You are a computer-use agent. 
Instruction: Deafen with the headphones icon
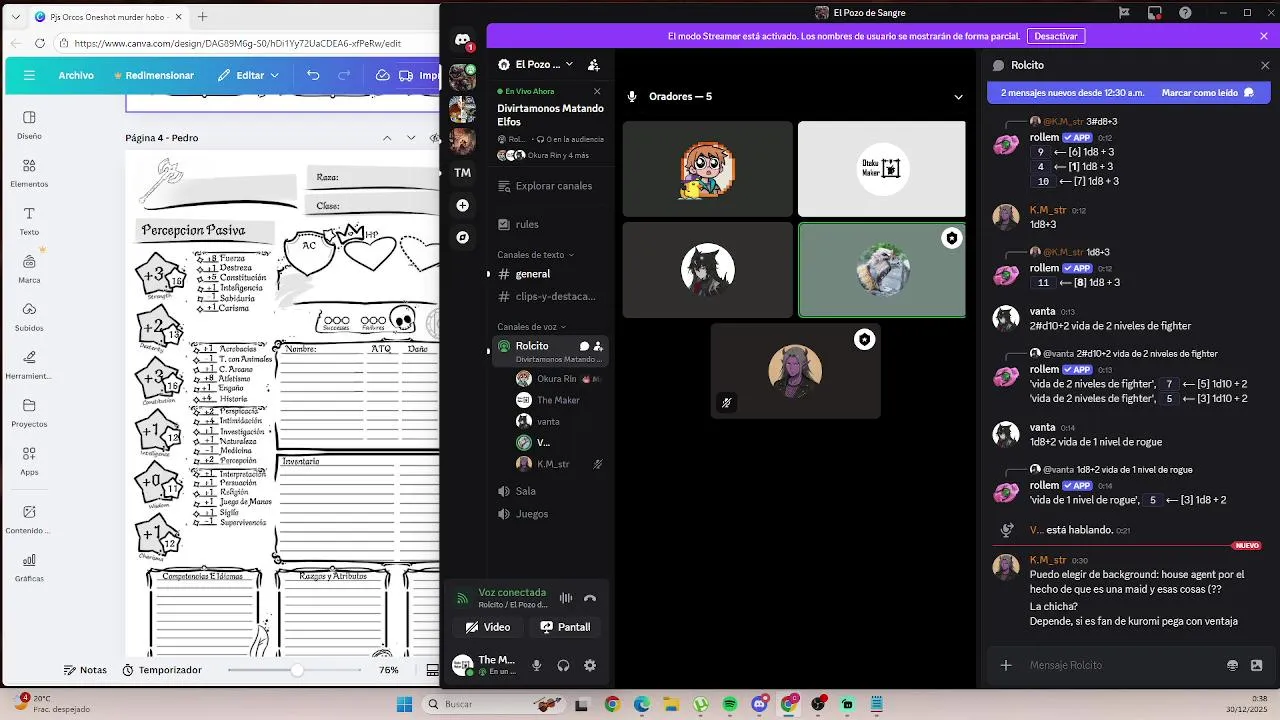tap(563, 666)
